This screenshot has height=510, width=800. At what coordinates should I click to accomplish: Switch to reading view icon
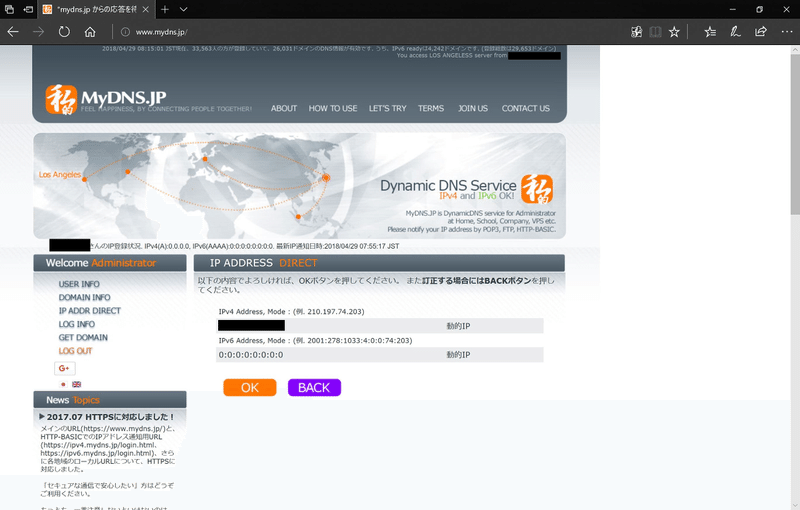(x=655, y=32)
